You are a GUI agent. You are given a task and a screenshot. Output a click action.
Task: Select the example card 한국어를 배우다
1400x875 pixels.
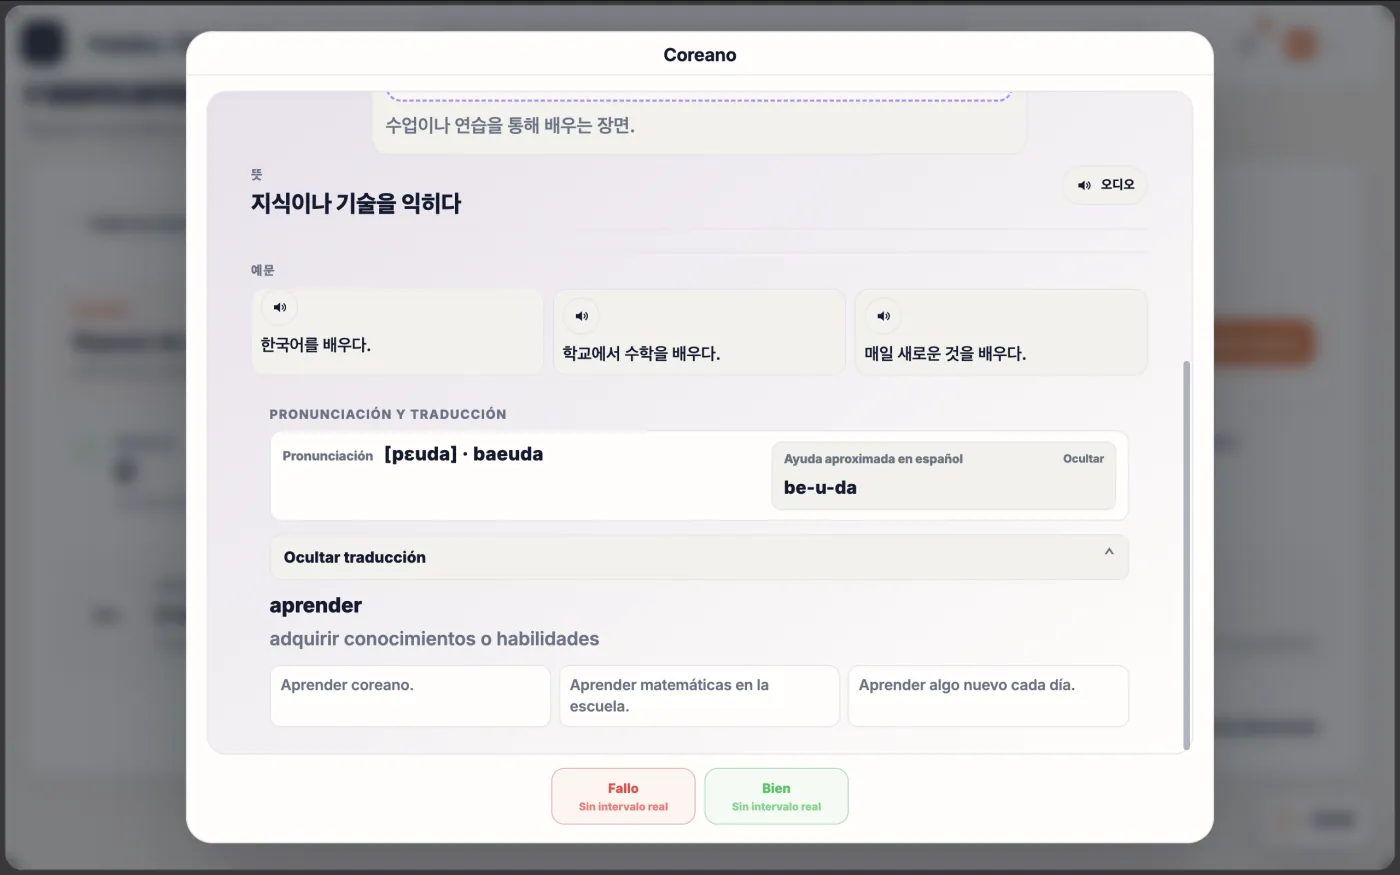(x=397, y=332)
